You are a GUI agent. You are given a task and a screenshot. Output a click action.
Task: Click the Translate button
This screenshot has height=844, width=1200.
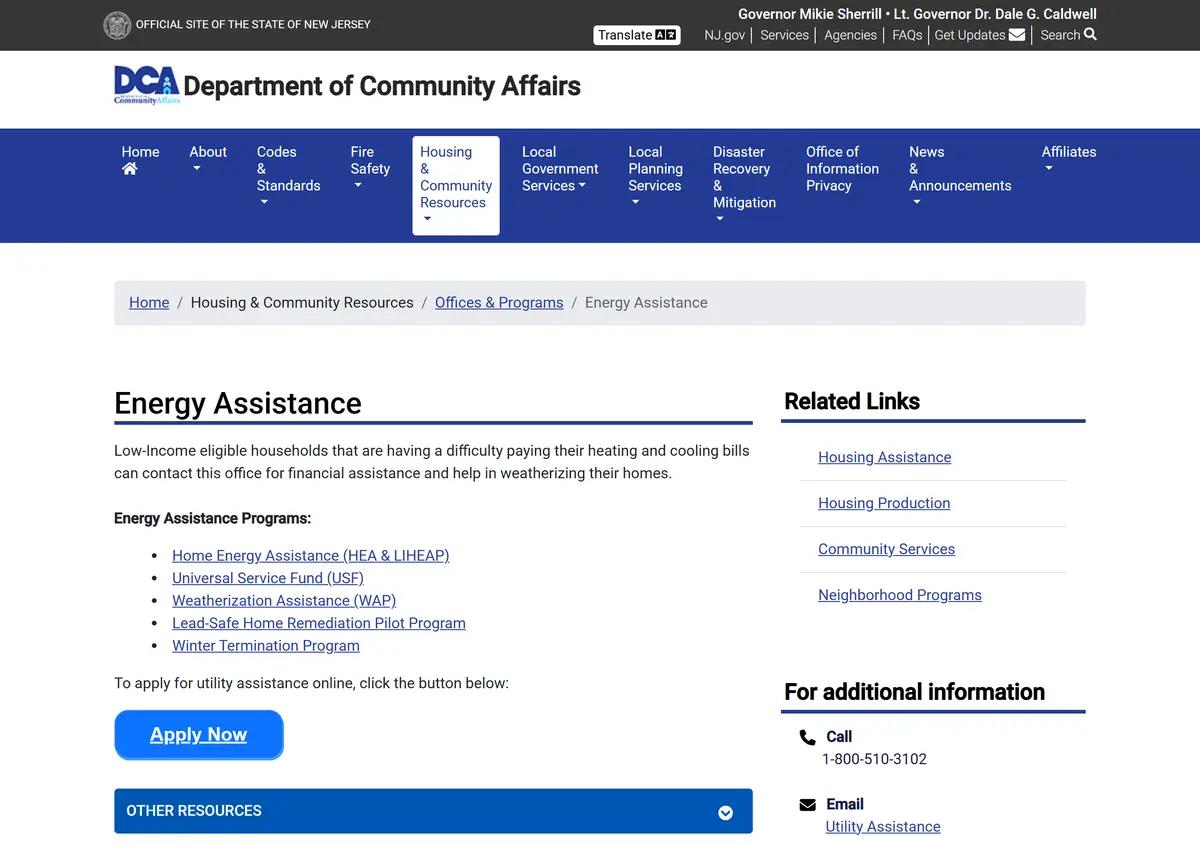[637, 35]
